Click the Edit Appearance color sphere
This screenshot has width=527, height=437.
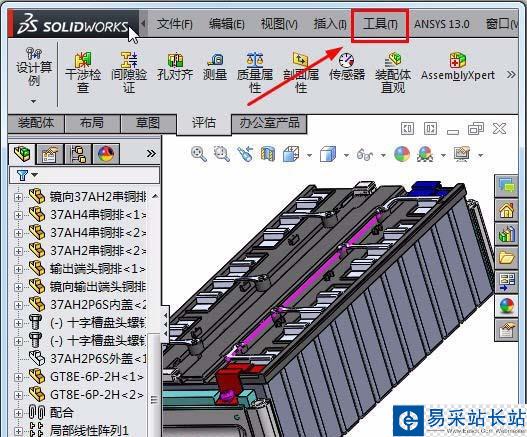coord(402,154)
